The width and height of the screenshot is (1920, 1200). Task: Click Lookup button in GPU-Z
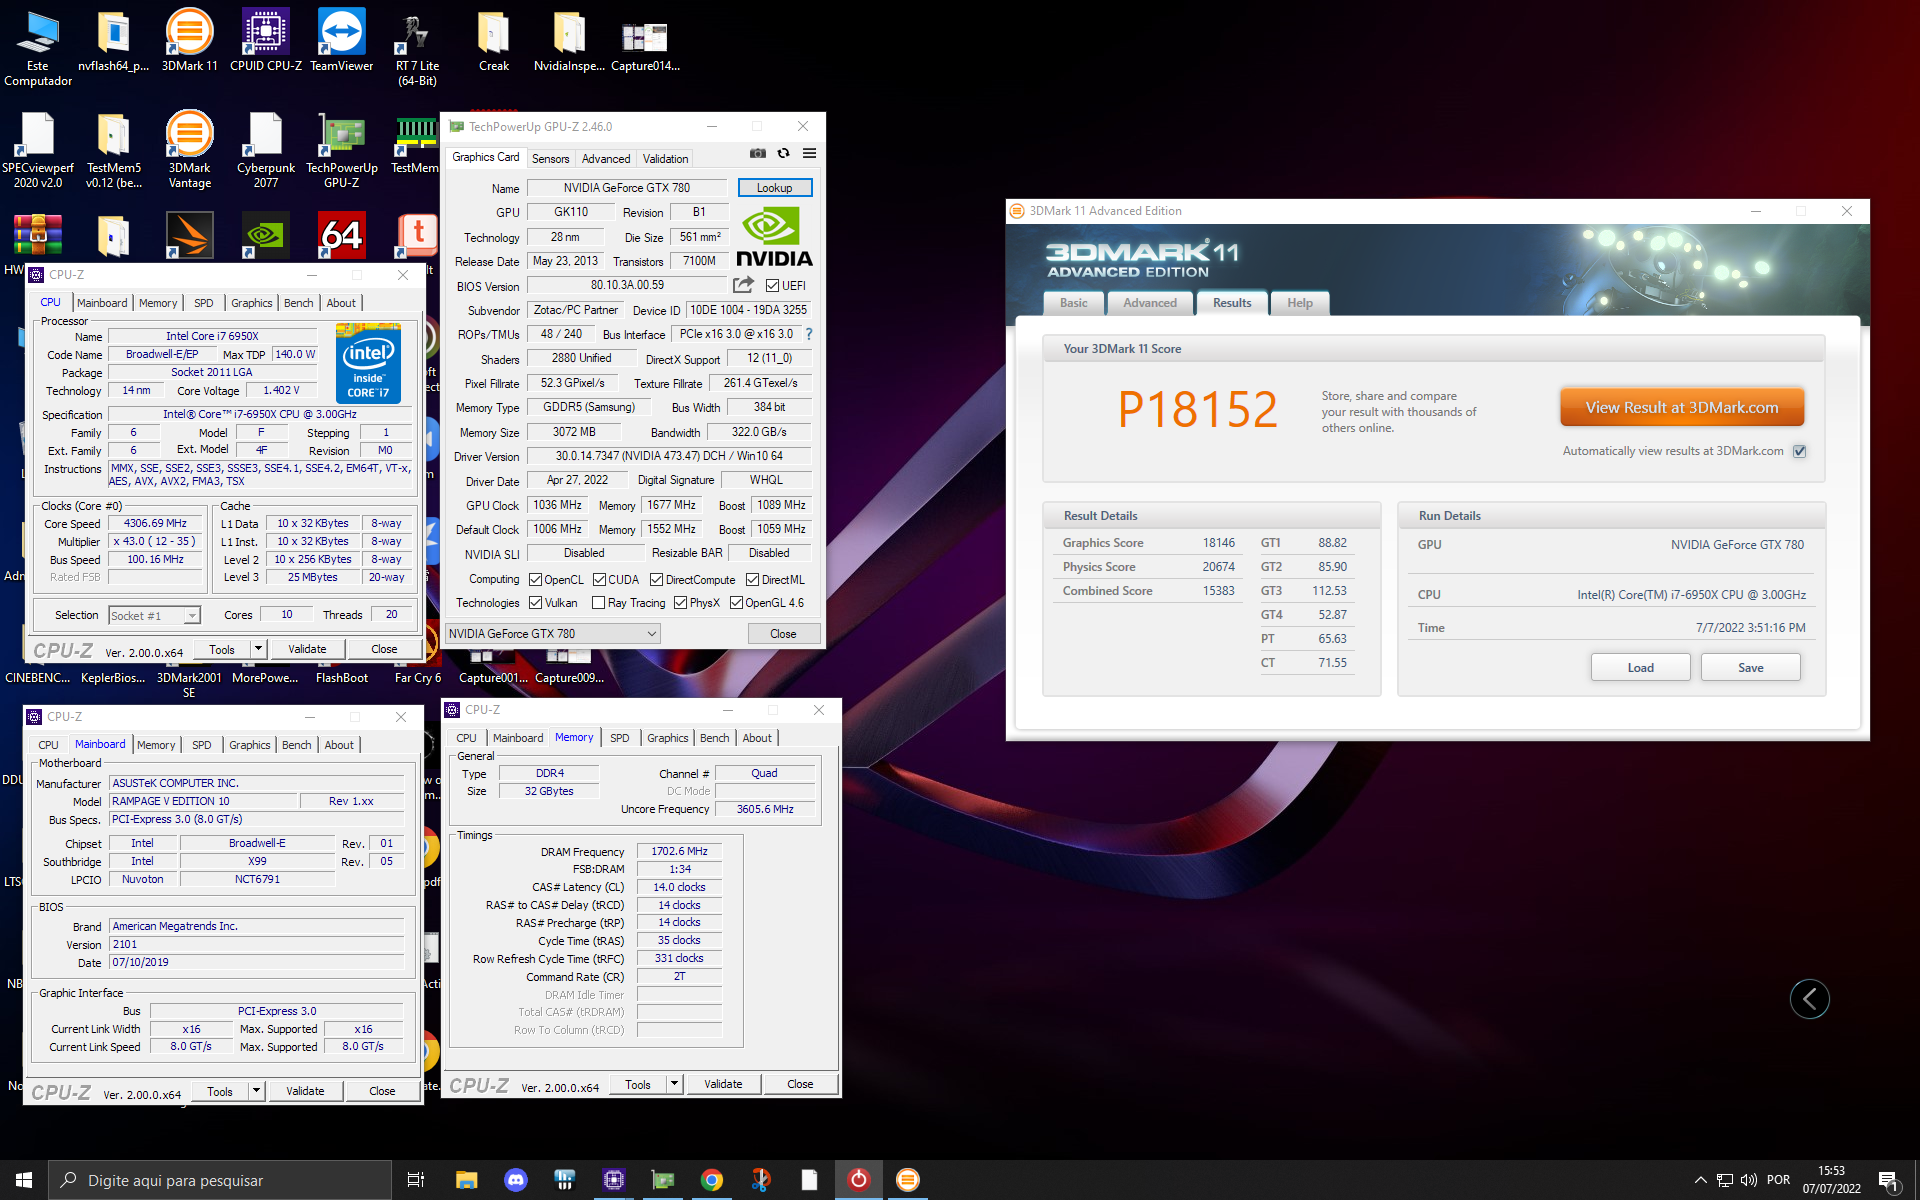pos(775,188)
